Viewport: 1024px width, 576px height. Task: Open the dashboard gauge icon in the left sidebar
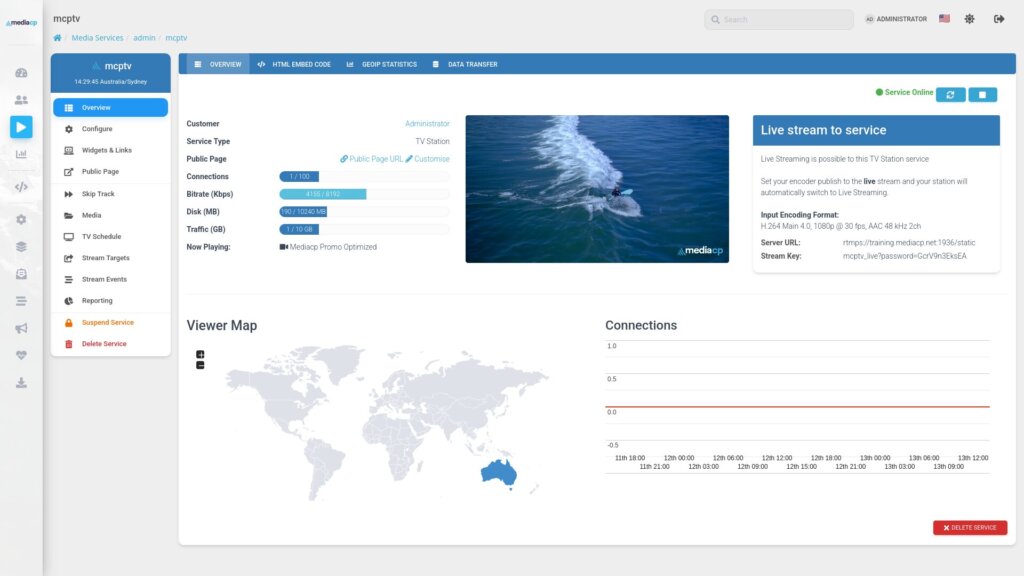tap(21, 73)
